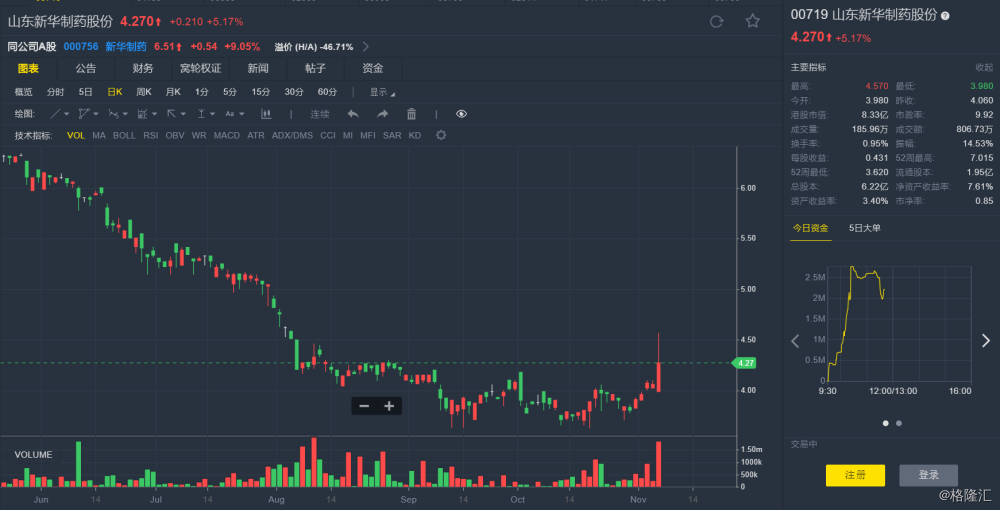Open technical indicator settings gear
The image size is (1000, 510).
[440, 135]
